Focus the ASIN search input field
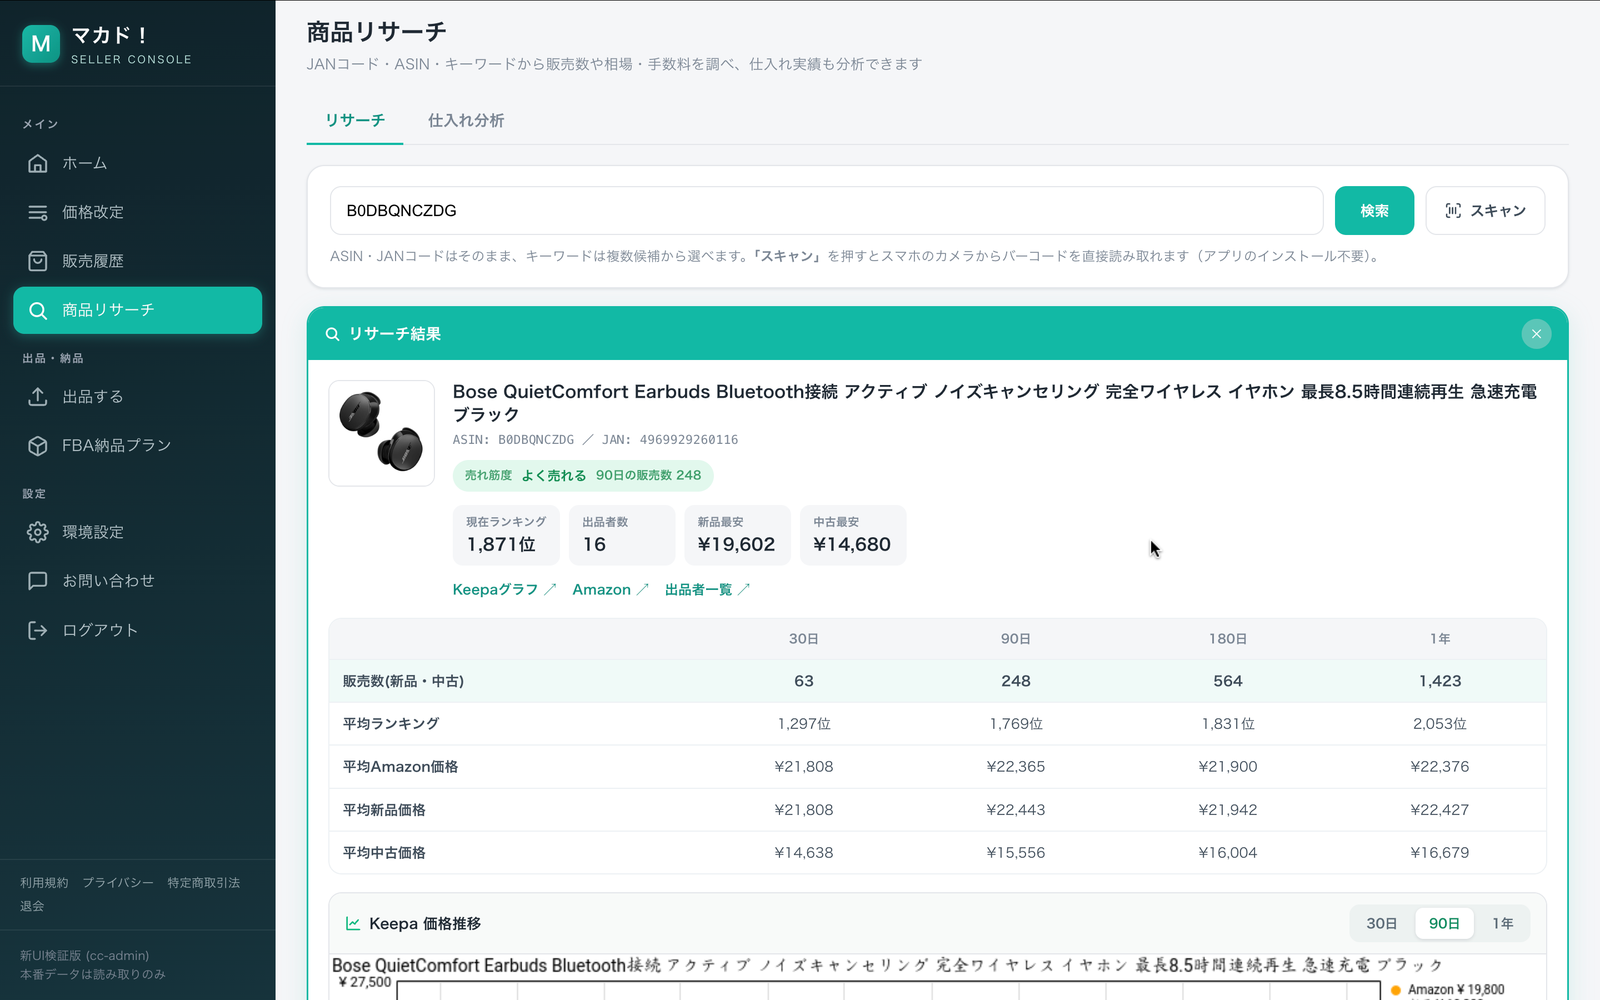1600x1000 pixels. [827, 211]
